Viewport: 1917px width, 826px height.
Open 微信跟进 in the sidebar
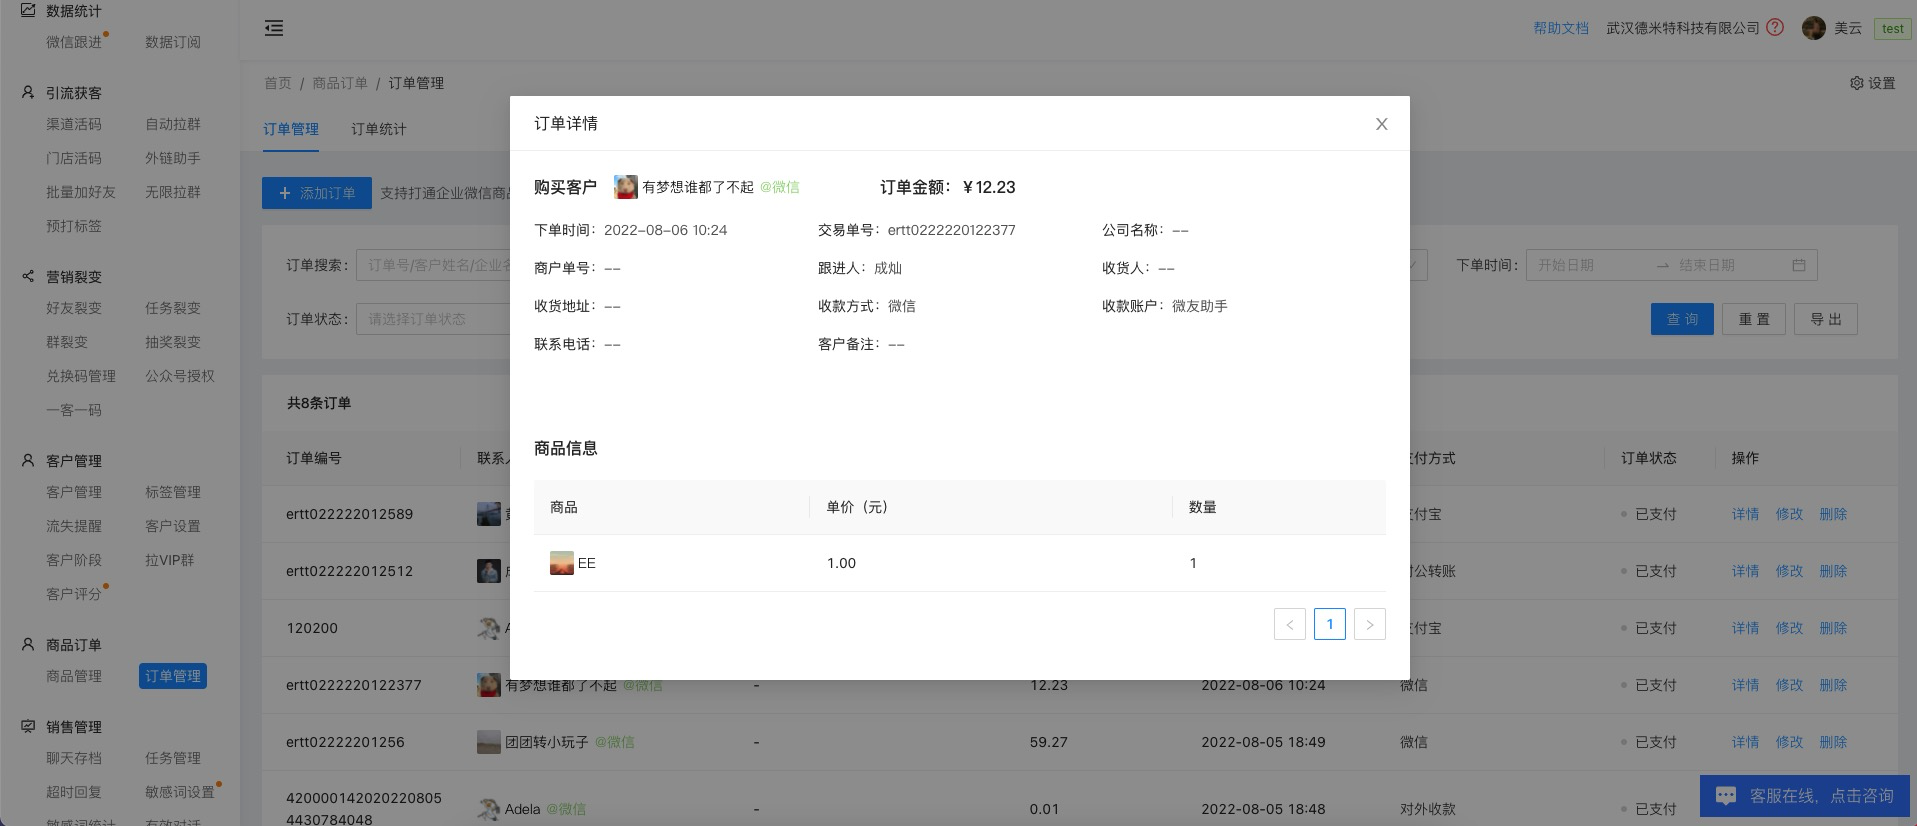[74, 42]
